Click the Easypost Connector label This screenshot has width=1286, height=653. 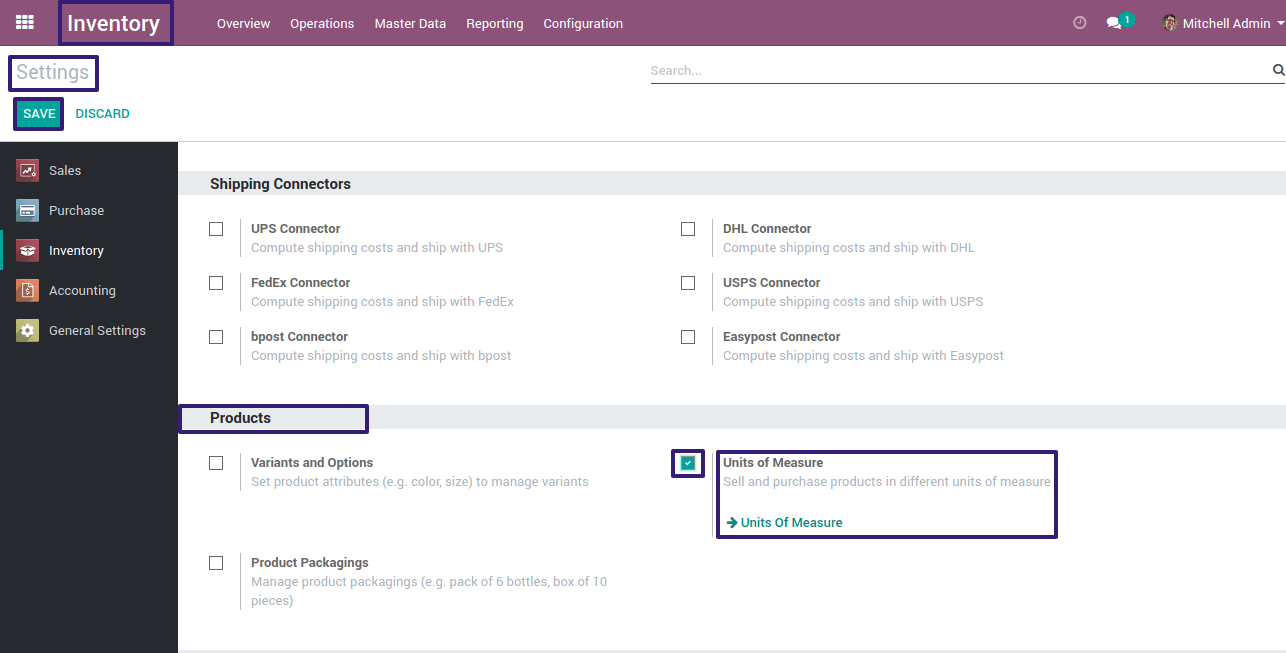tap(781, 337)
